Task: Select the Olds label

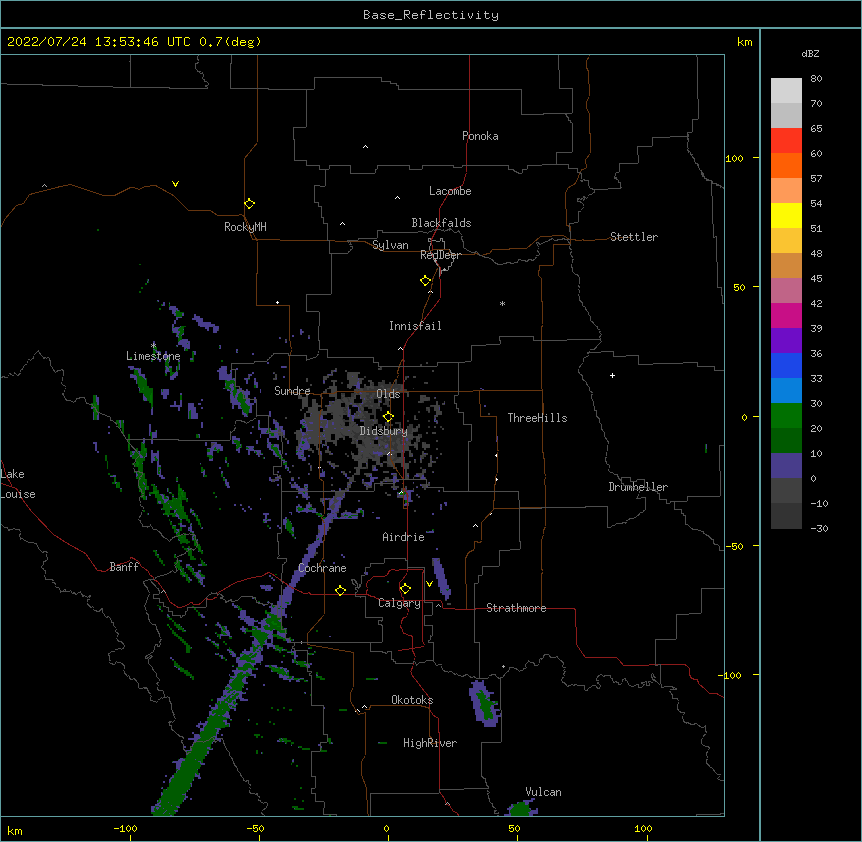Action: click(388, 394)
